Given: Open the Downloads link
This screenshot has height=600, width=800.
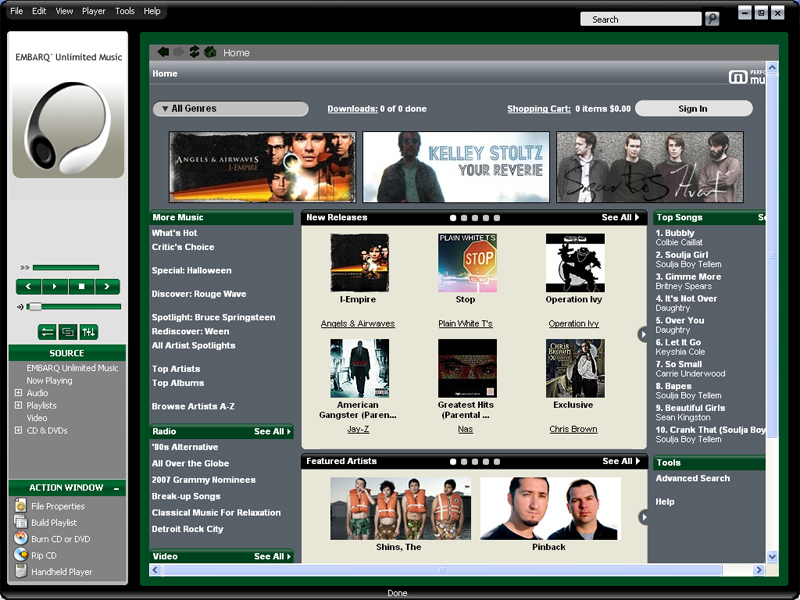Looking at the screenshot, I should point(353,109).
